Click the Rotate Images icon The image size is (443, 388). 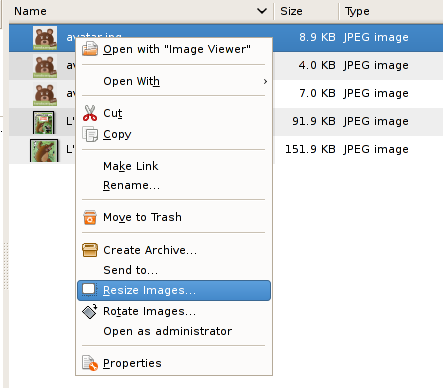[90, 311]
